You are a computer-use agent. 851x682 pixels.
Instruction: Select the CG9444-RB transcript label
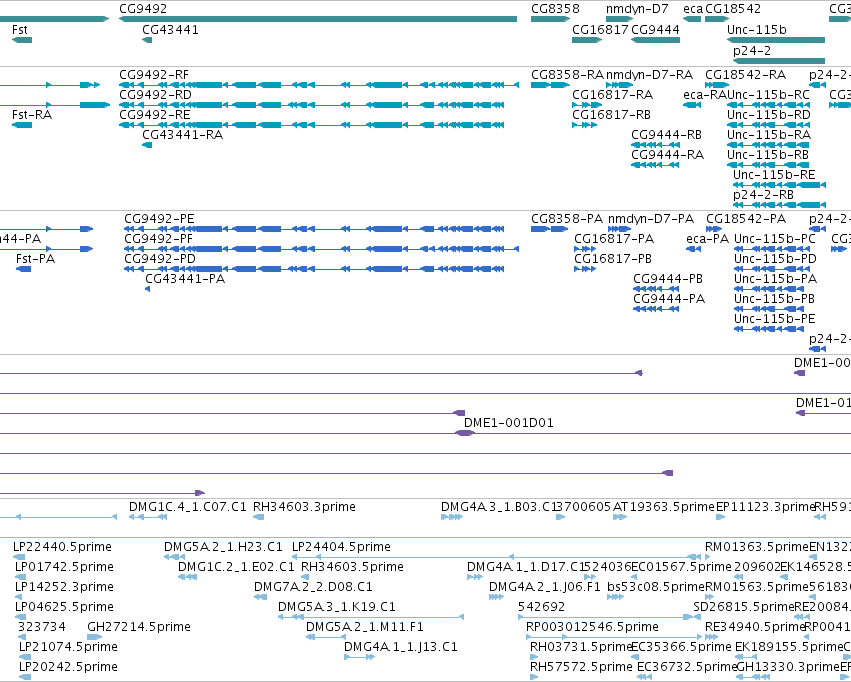coord(666,135)
